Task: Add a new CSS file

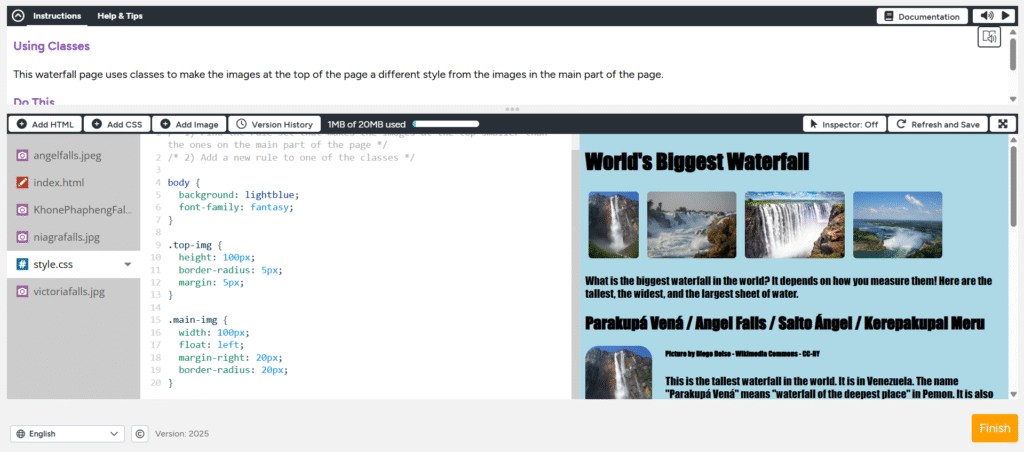Action: [117, 124]
